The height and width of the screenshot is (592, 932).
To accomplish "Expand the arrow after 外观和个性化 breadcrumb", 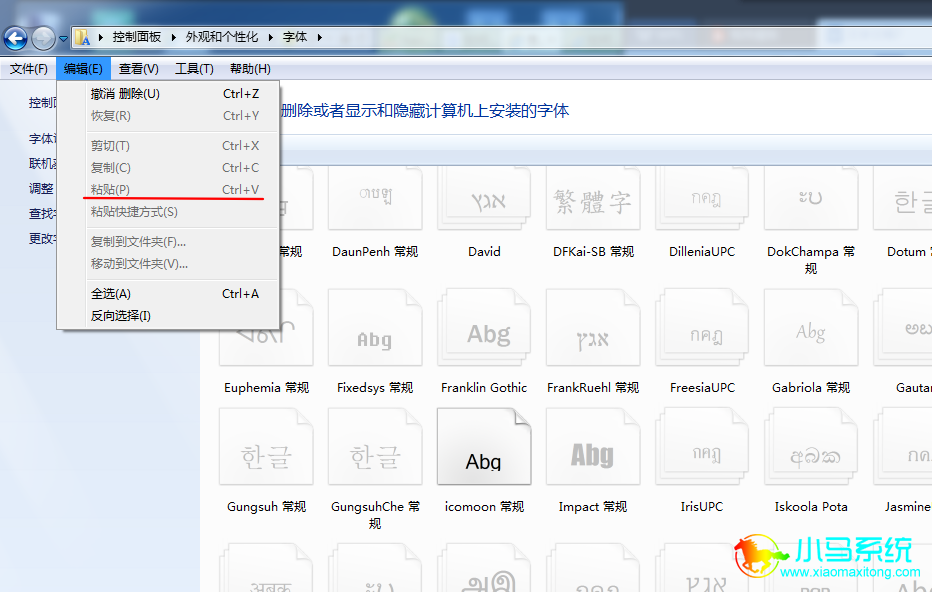I will coord(270,37).
